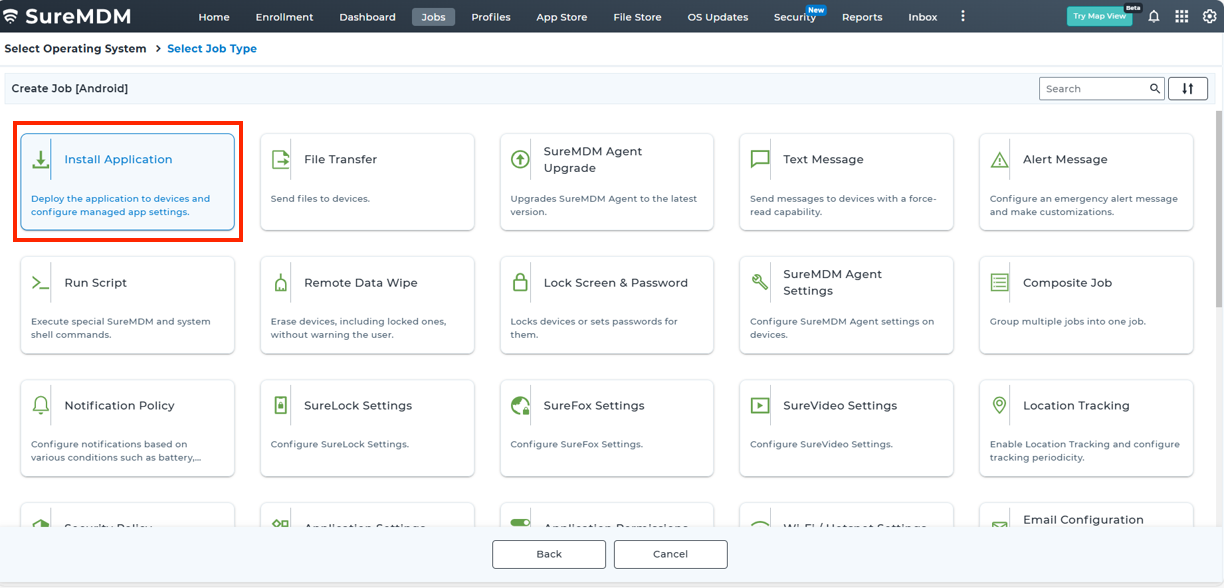The width and height of the screenshot is (1224, 588).
Task: Choose the Text Message speech bubble icon
Action: (x=760, y=160)
